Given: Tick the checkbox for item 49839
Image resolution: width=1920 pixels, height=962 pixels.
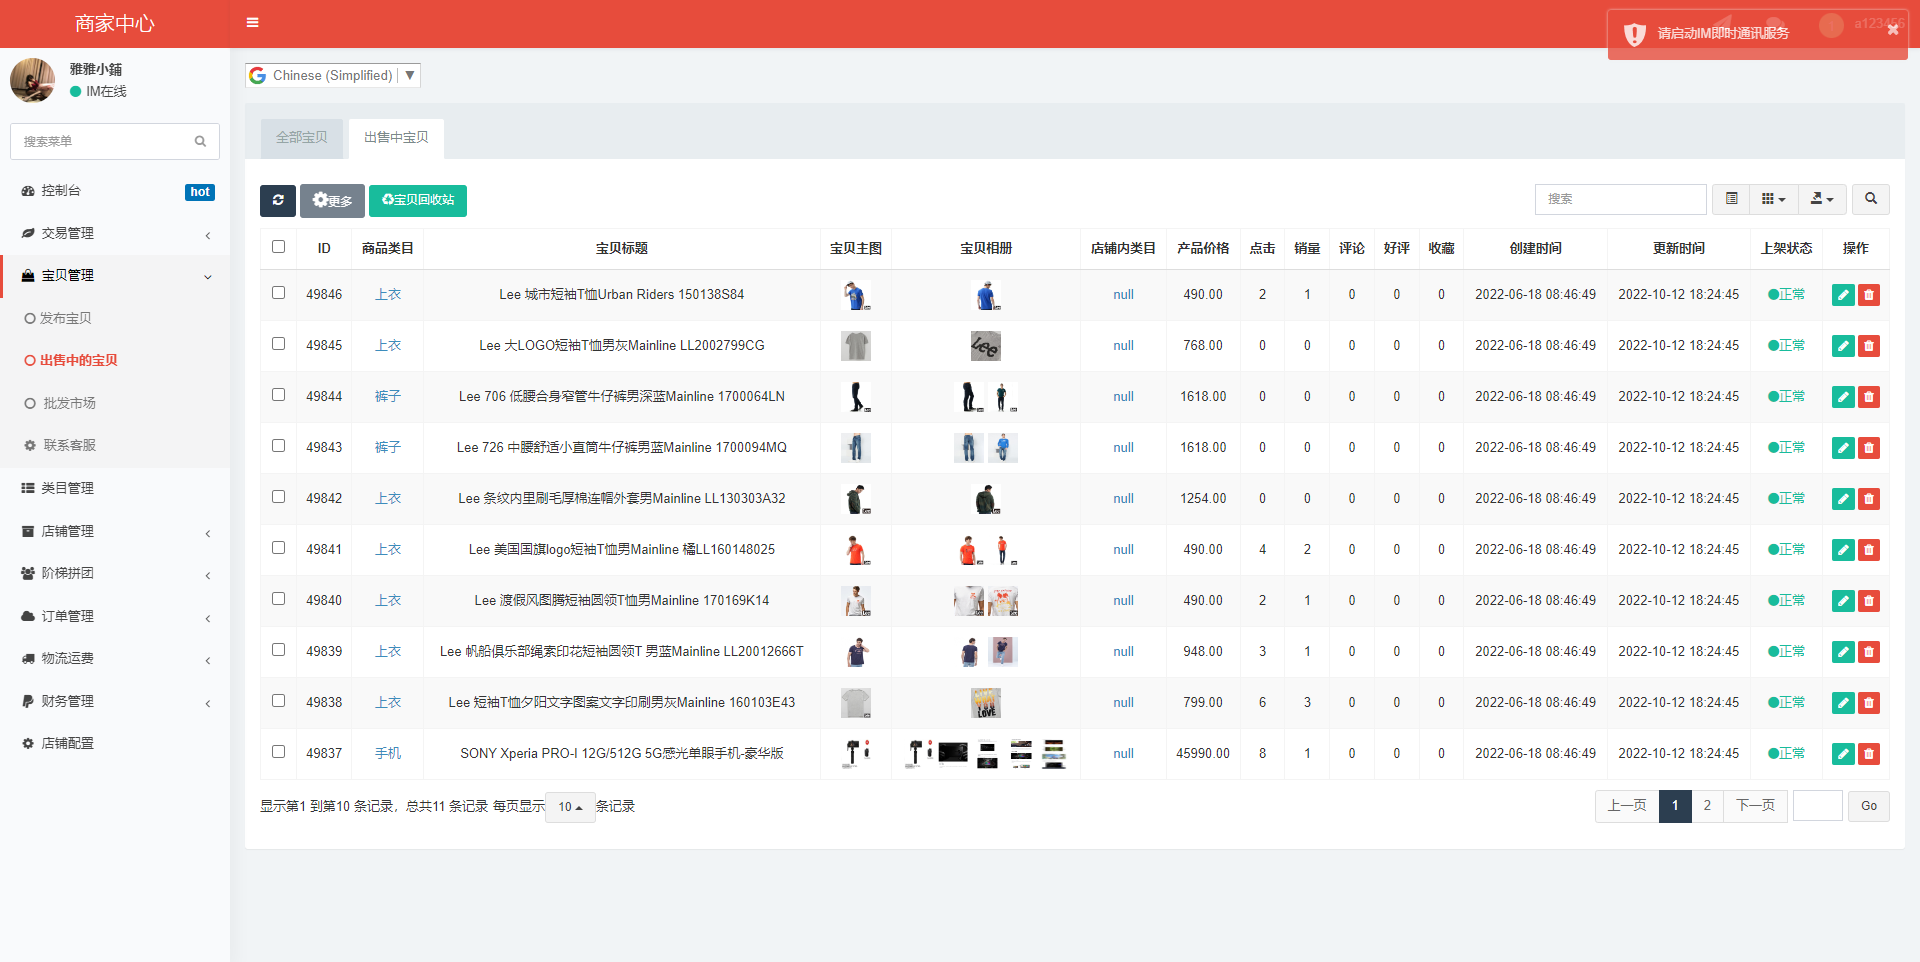Looking at the screenshot, I should tap(279, 650).
